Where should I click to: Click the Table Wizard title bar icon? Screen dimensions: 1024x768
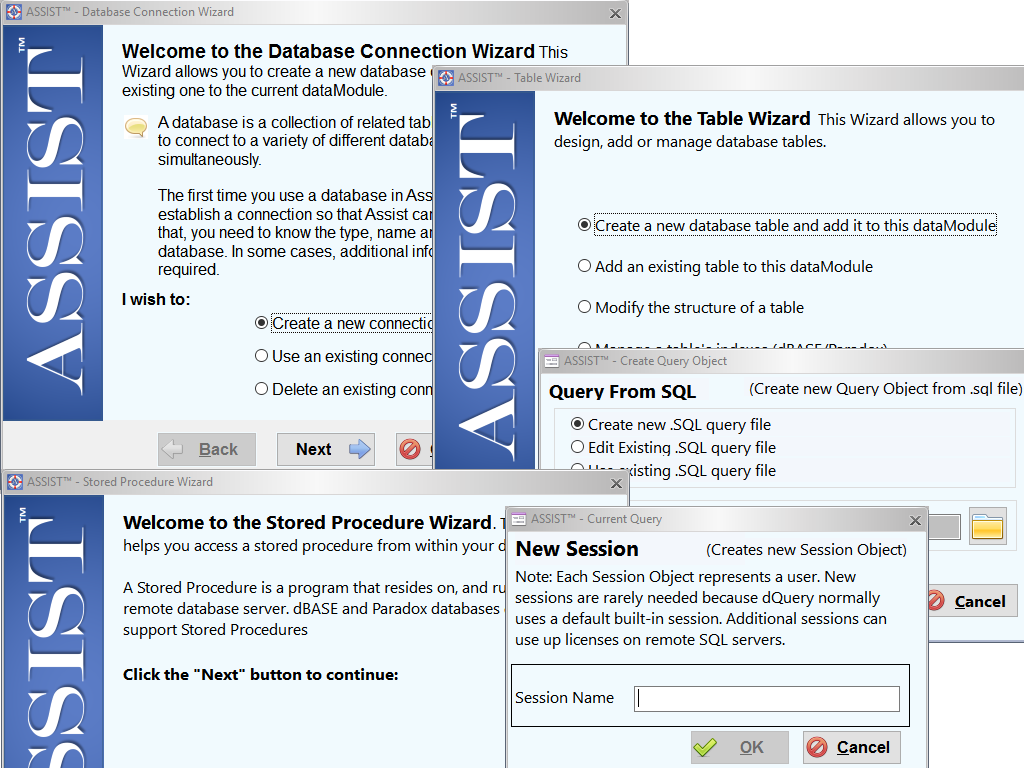click(446, 78)
